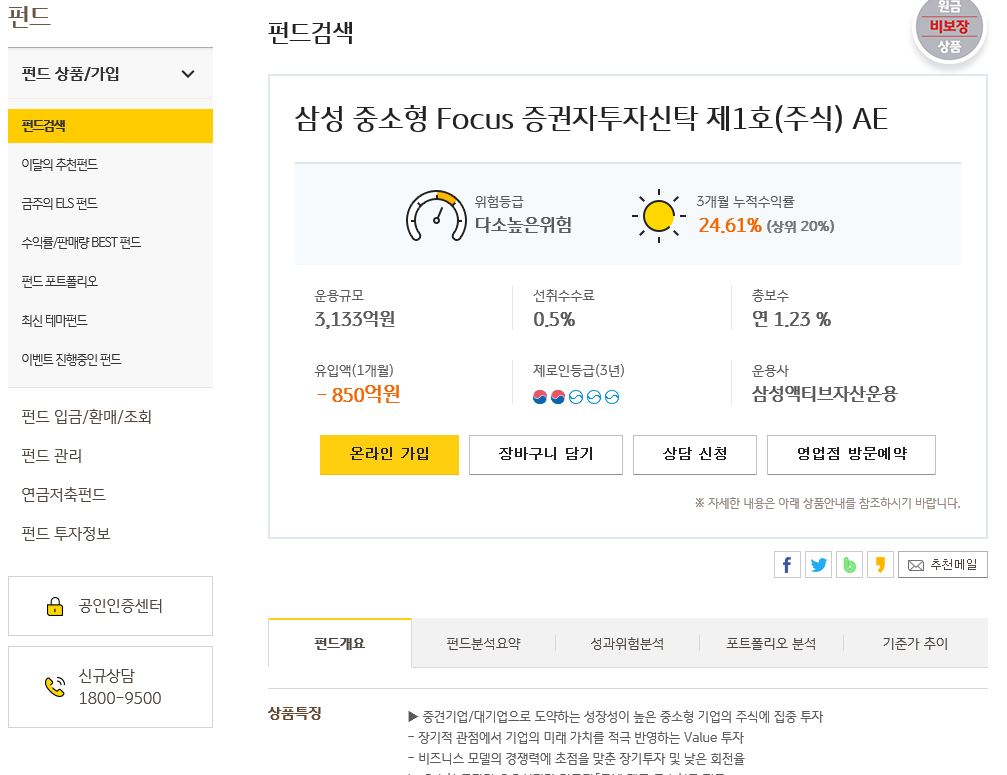Click the 다소높은위험 risk label
This screenshot has height=775, width=1007.
point(523,225)
